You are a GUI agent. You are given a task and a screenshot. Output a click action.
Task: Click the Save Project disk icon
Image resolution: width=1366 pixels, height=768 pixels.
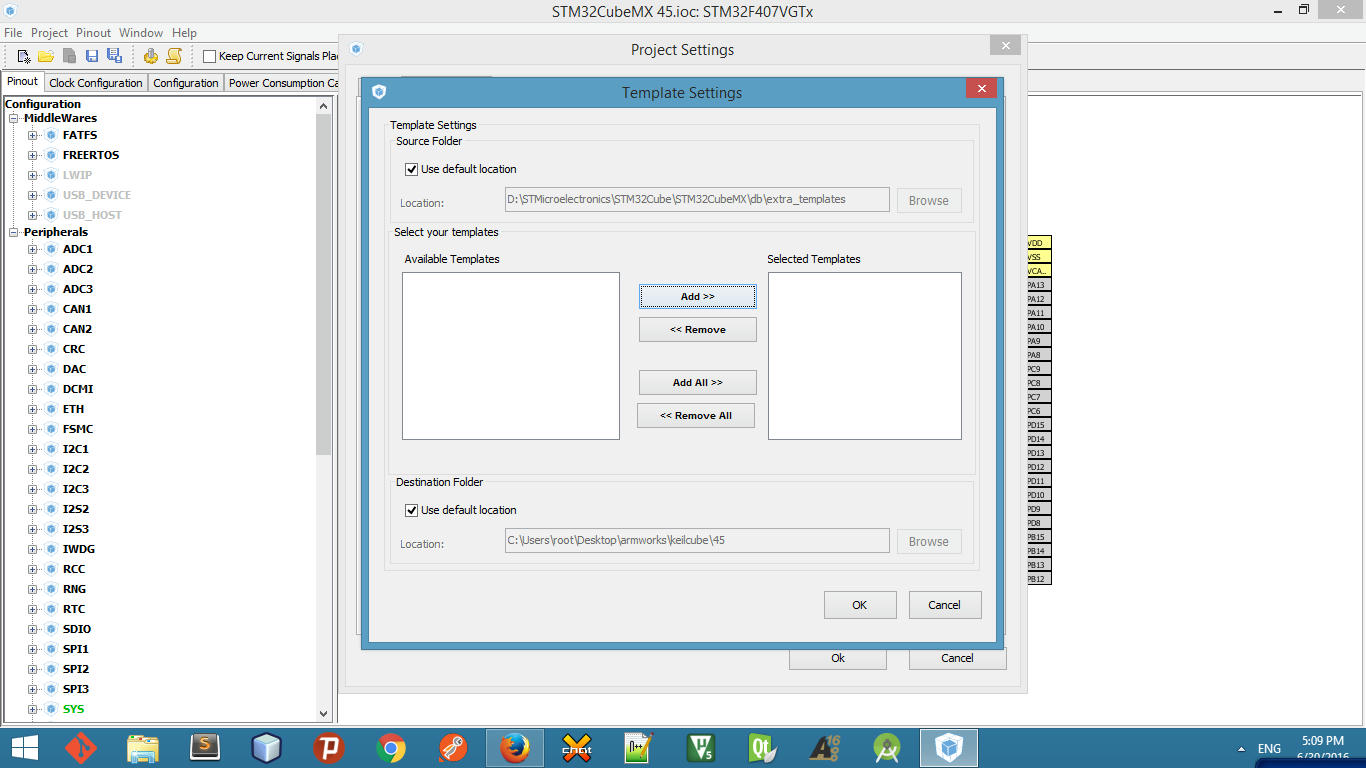point(91,56)
